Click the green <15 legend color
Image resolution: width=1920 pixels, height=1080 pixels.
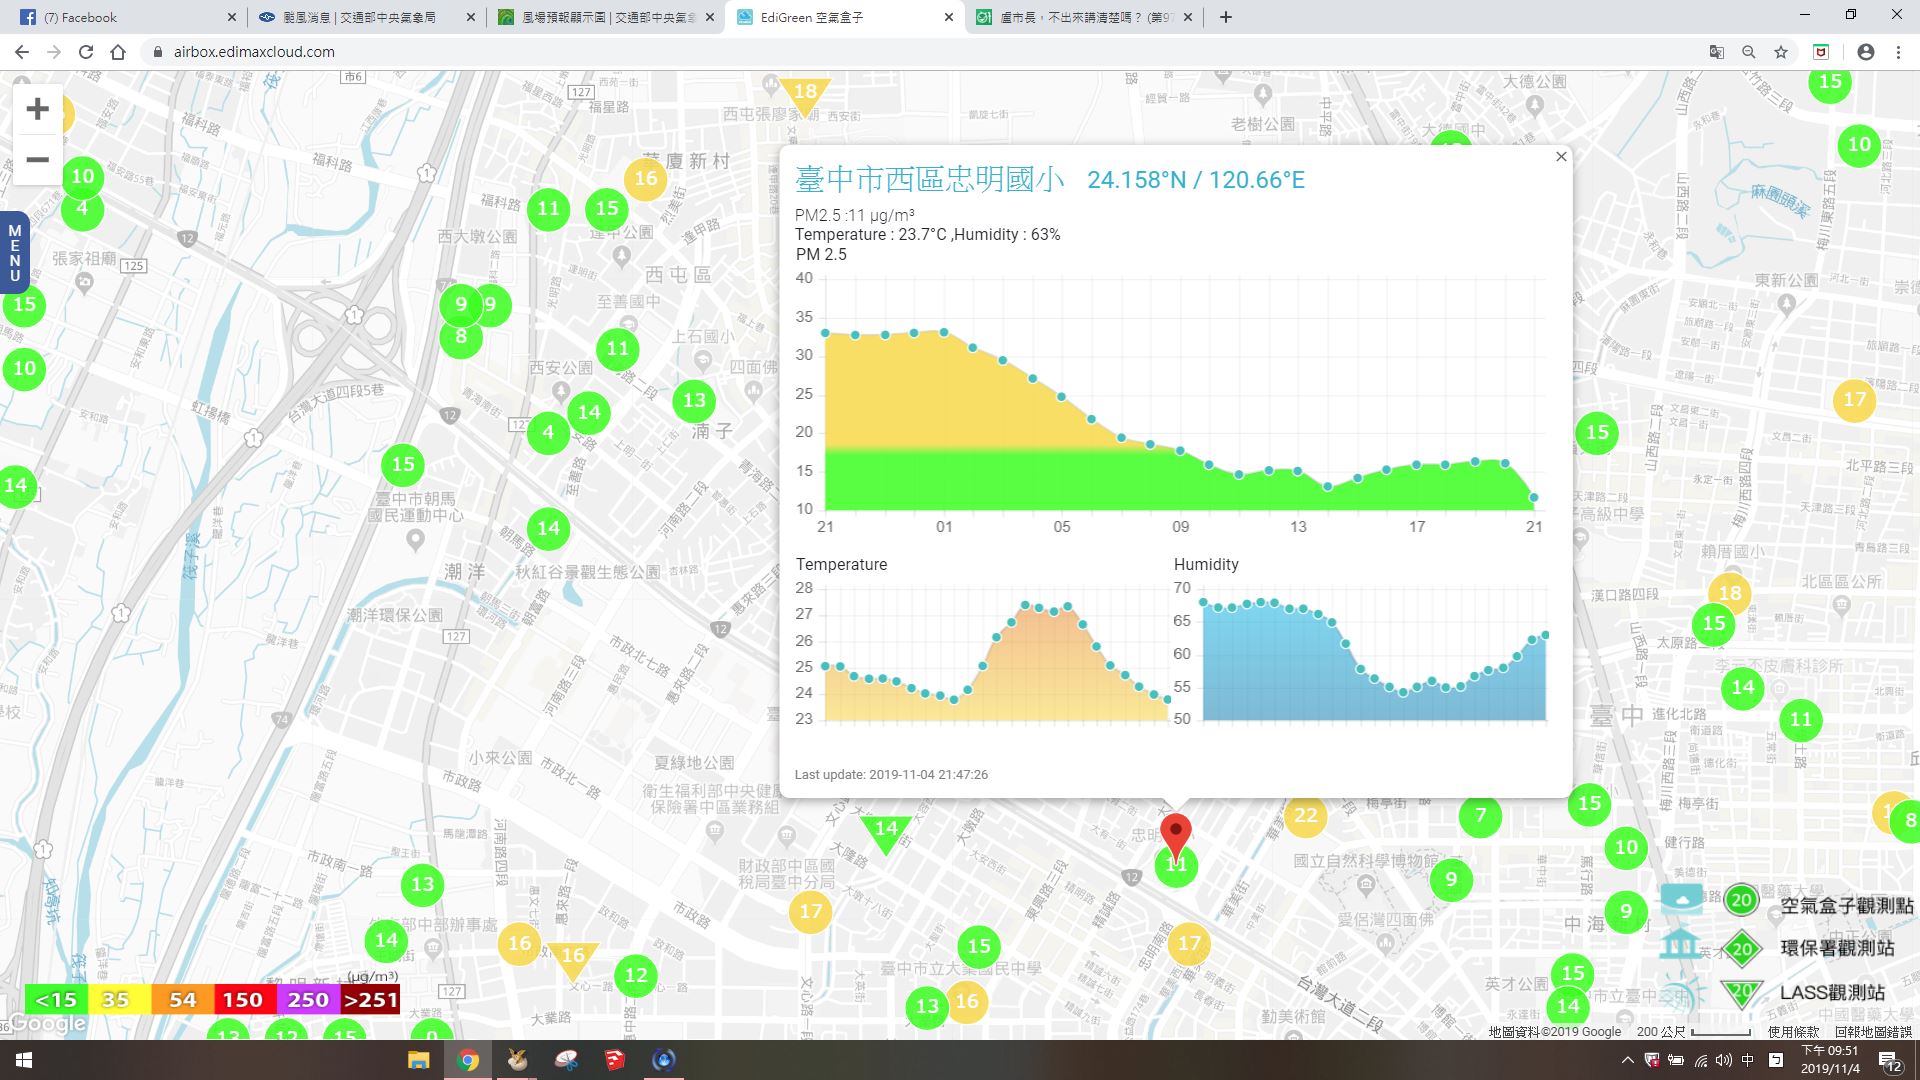point(56,999)
